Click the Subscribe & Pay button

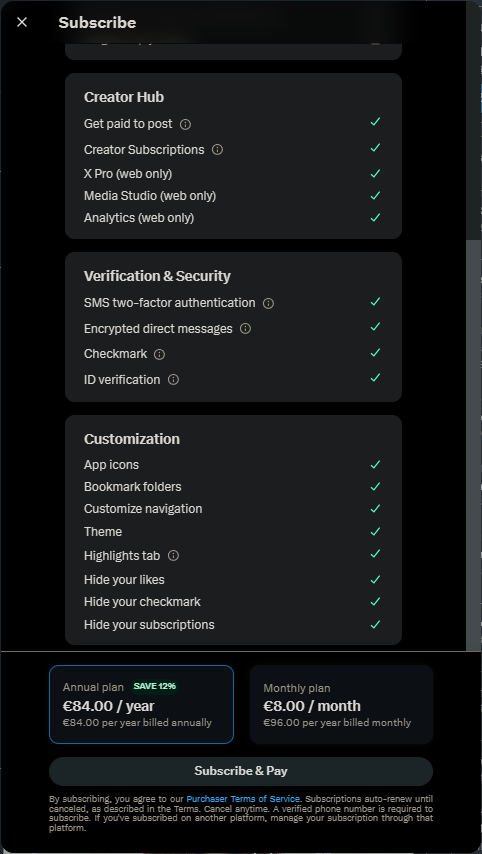click(241, 771)
